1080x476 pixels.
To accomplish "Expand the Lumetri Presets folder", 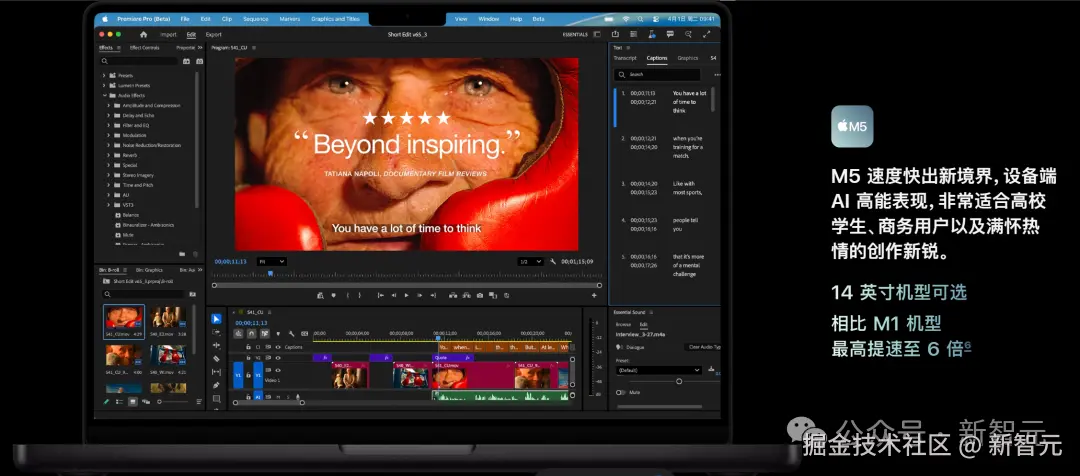I will tap(104, 85).
